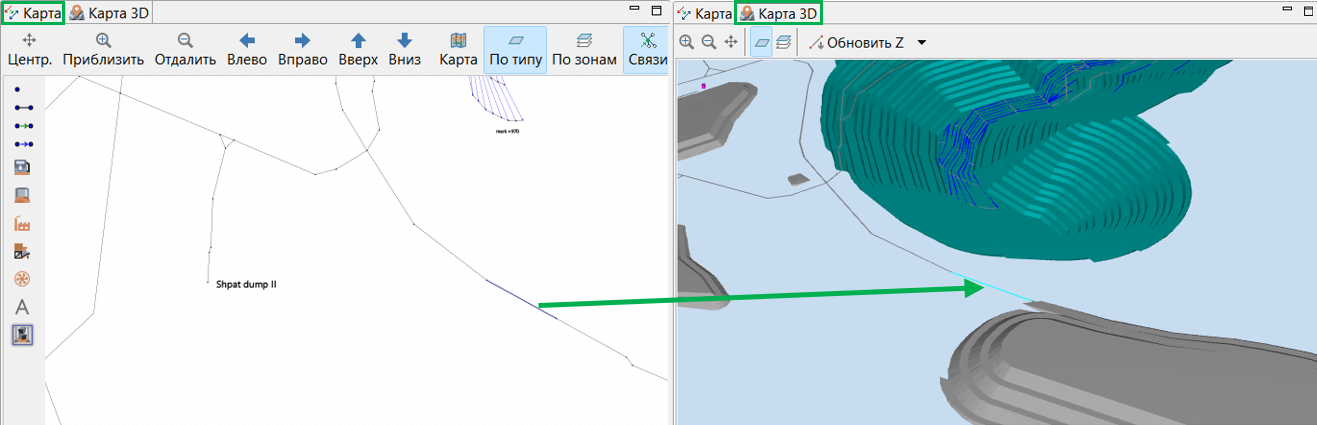Image resolution: width=1317 pixels, height=425 pixels.
Task: Enable the stacked layers view in 3D toolbar
Action: coord(785,42)
